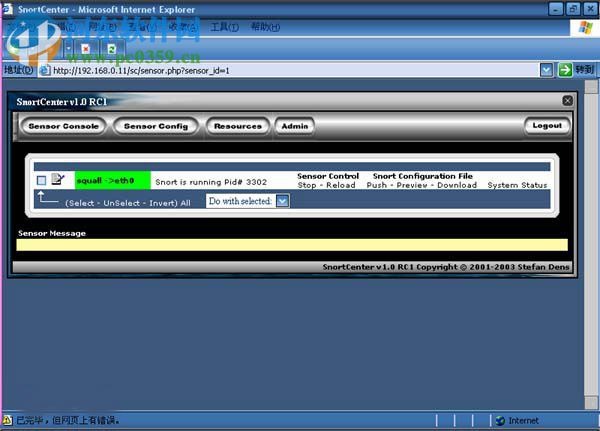Click the edit sensor pencil icon
Image resolution: width=600 pixels, height=431 pixels.
(x=58, y=179)
